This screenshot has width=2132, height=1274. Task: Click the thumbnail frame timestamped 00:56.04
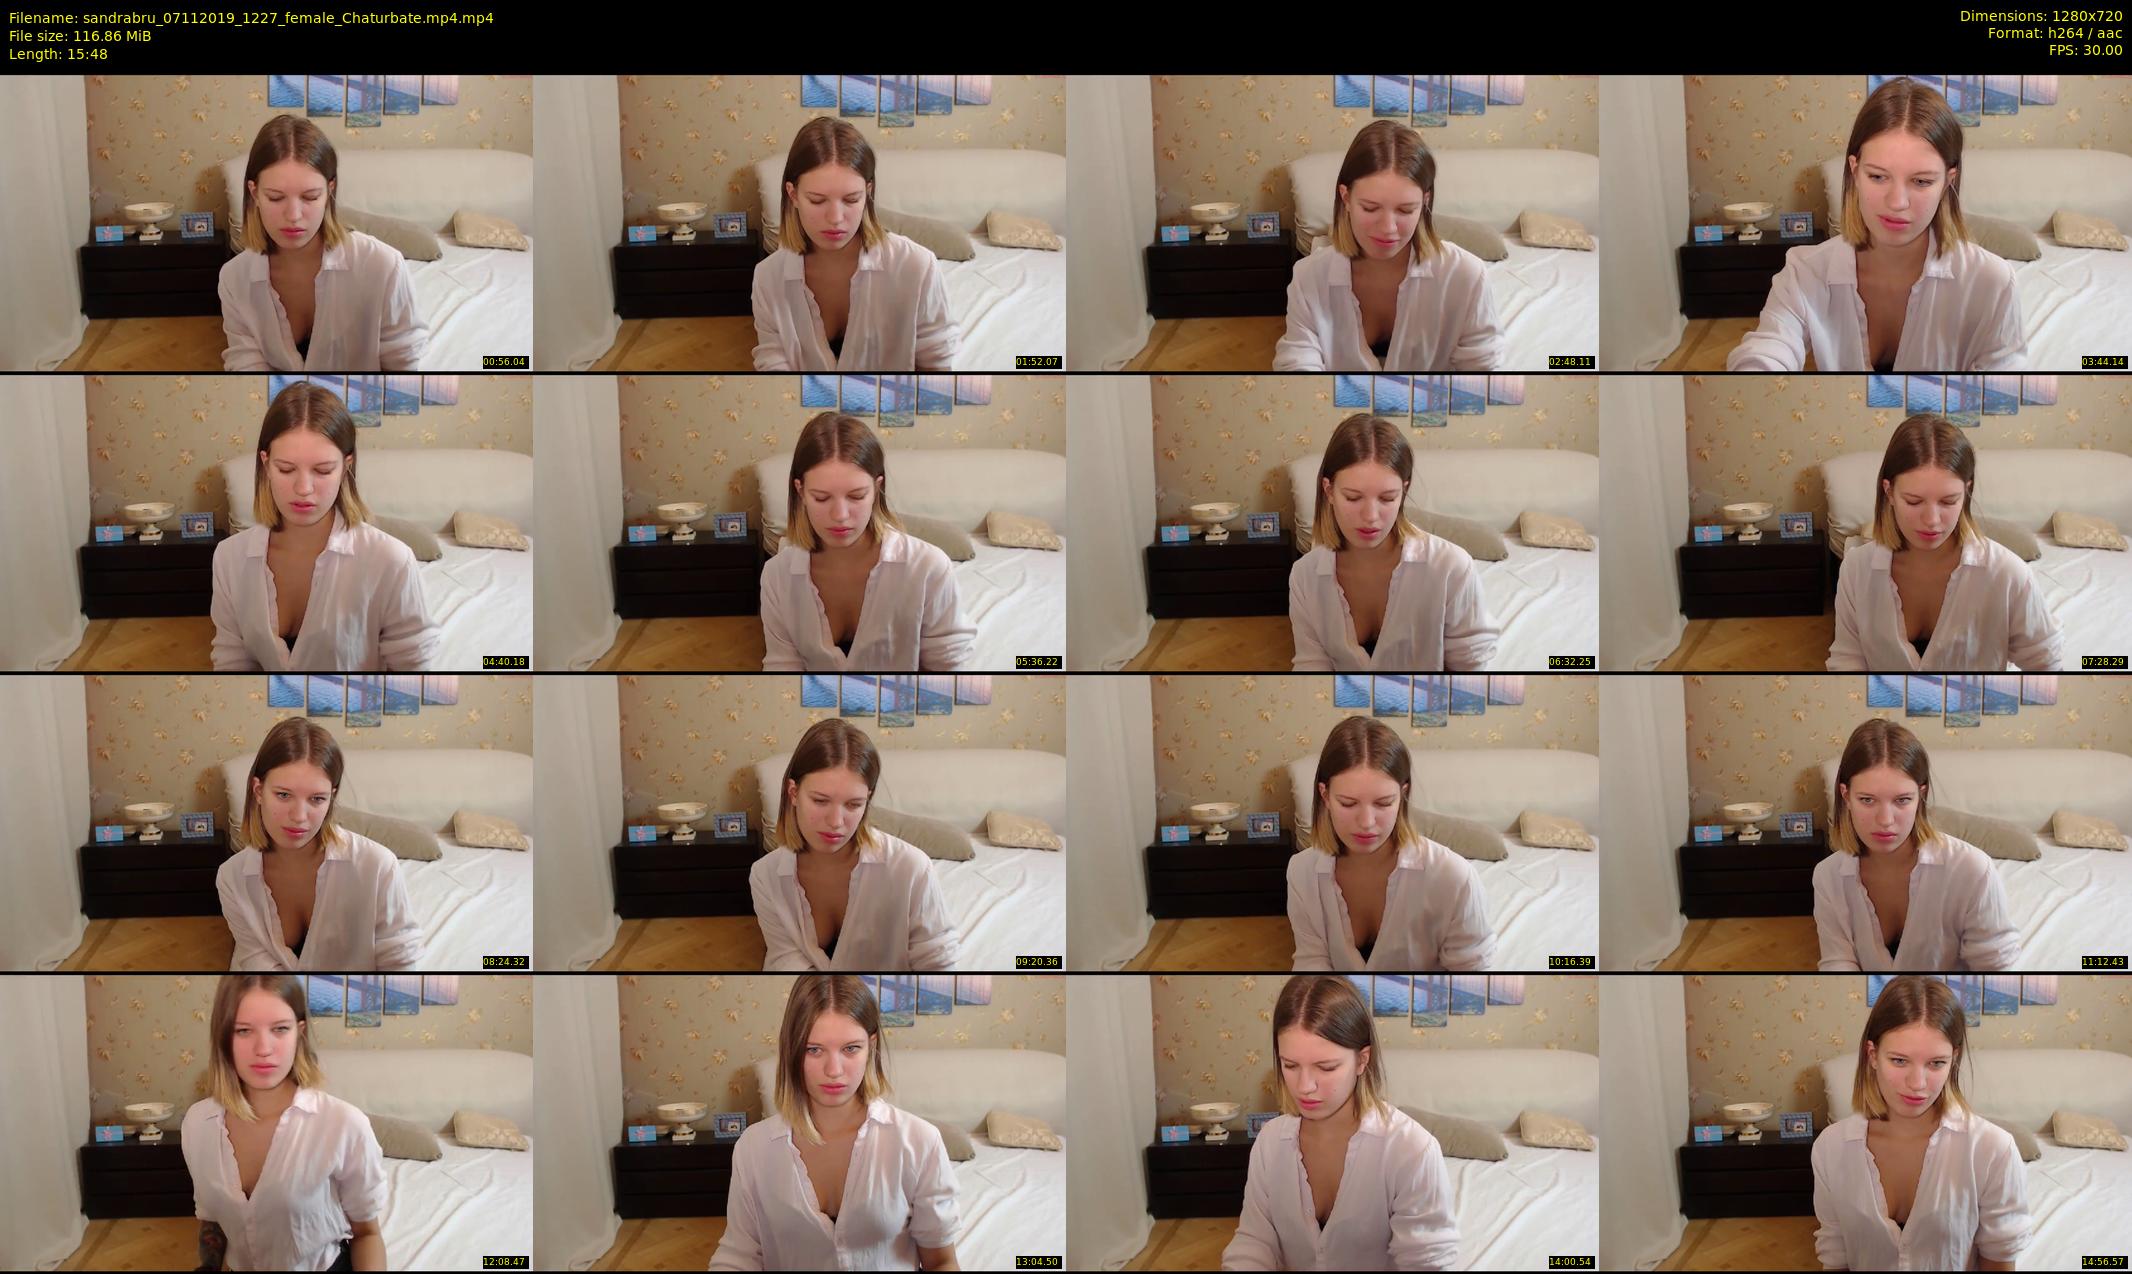point(266,223)
